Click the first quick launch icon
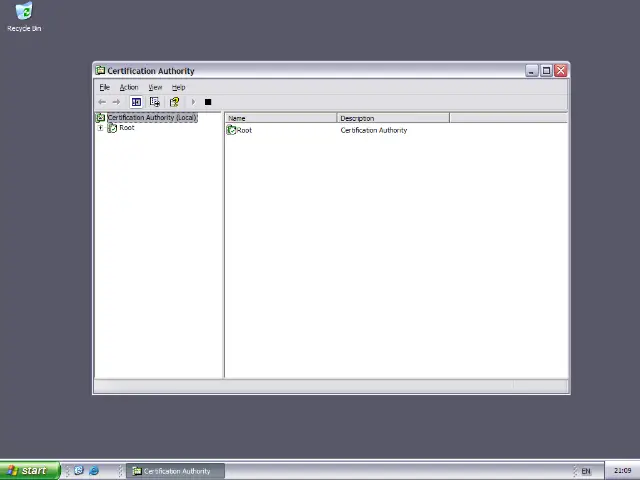This screenshot has width=640, height=480. pyautogui.click(x=79, y=471)
